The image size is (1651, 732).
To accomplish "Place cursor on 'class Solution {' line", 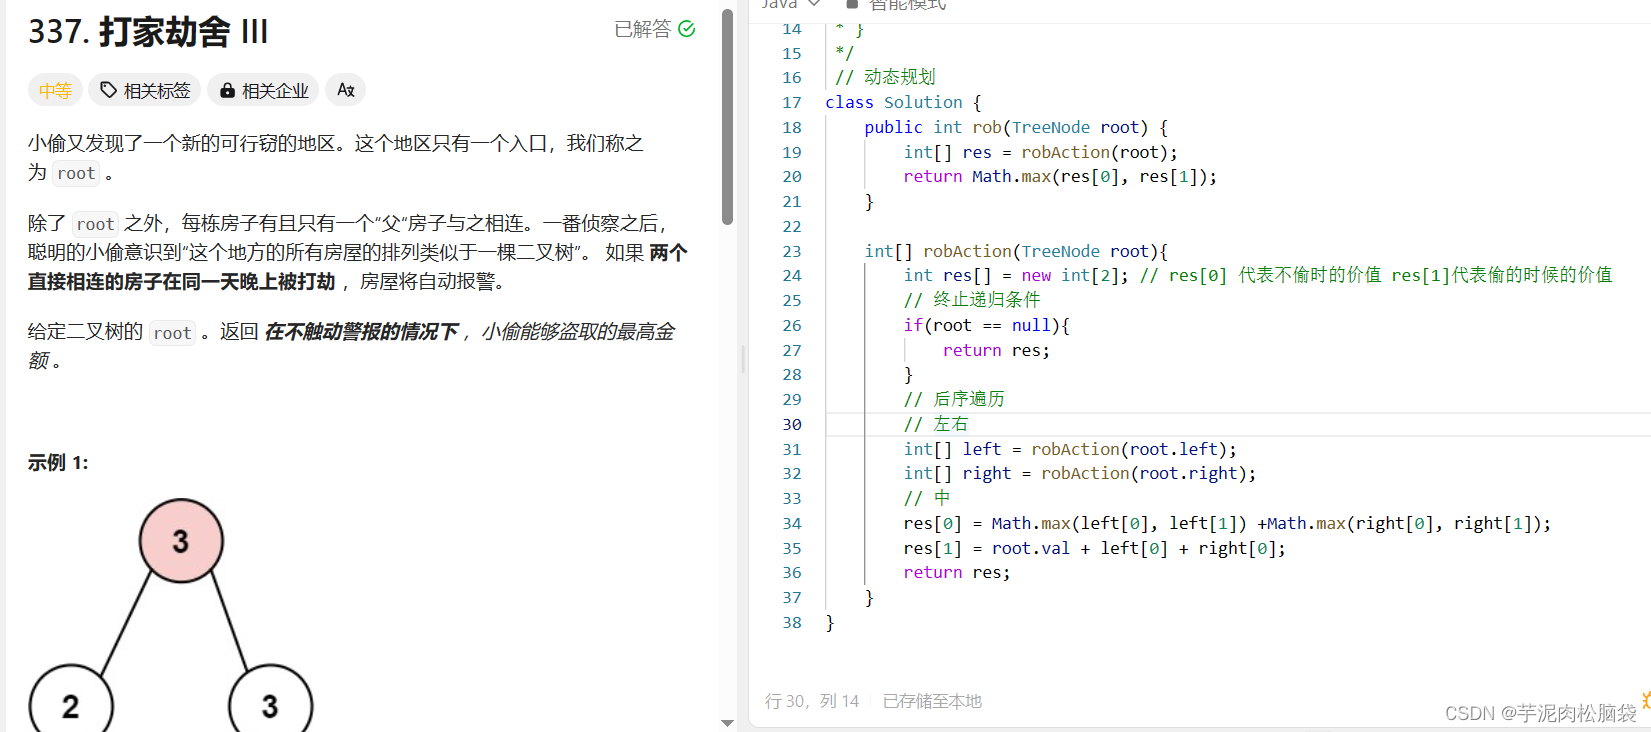I will tap(903, 102).
